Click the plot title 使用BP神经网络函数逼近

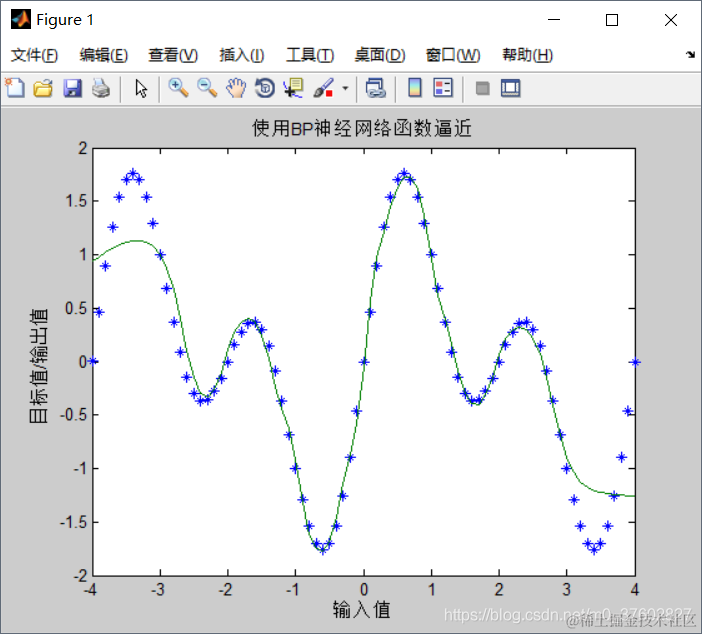(x=362, y=128)
